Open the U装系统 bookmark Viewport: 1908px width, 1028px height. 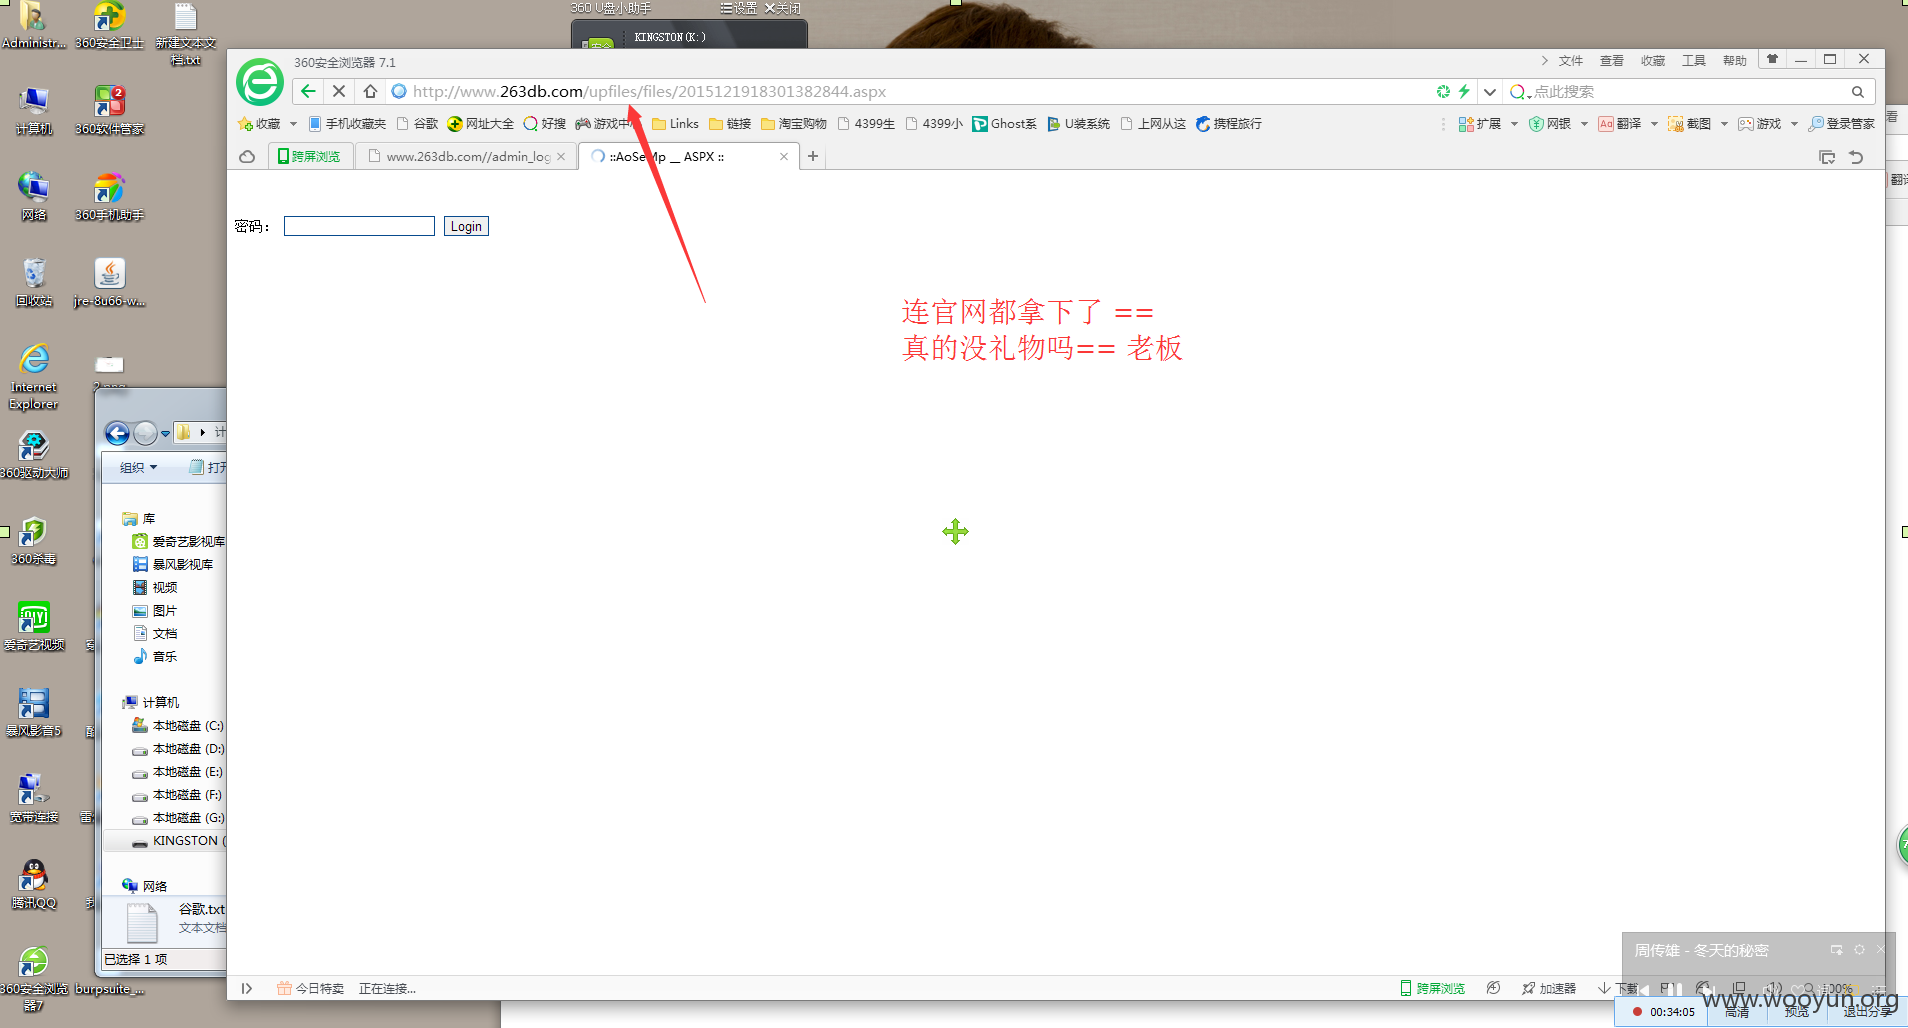coord(1079,124)
